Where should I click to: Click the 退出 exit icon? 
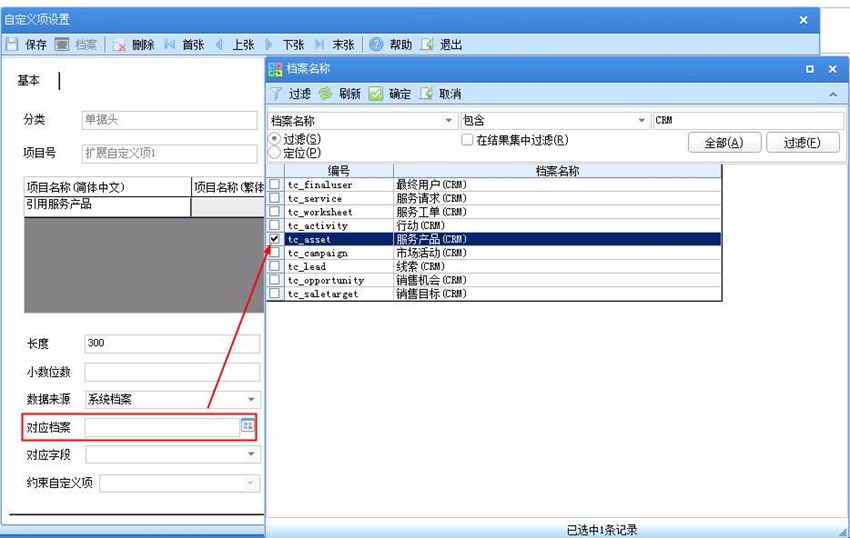tap(427, 44)
